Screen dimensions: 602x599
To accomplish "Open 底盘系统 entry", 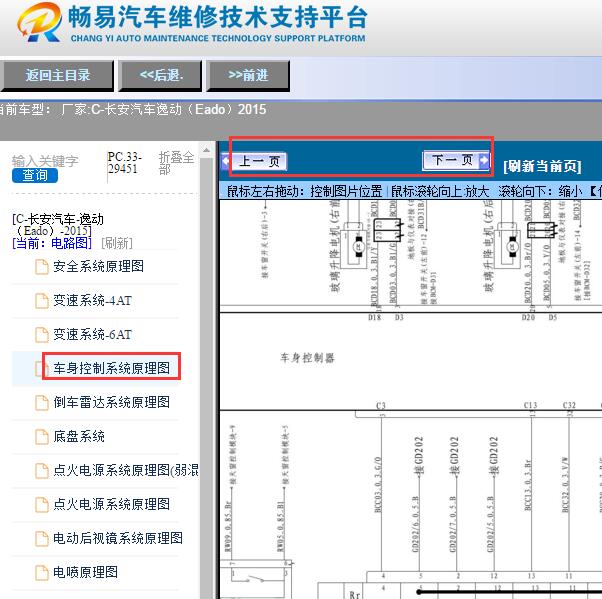I will tap(79, 436).
